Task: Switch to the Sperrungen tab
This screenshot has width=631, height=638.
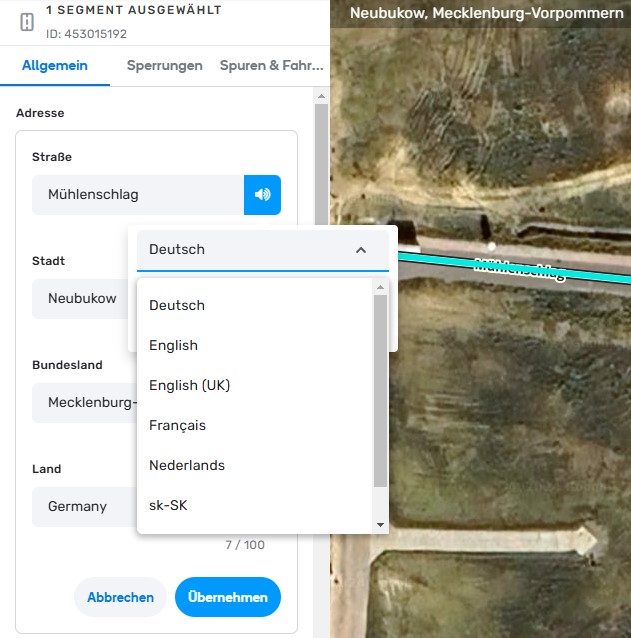Action: point(164,66)
